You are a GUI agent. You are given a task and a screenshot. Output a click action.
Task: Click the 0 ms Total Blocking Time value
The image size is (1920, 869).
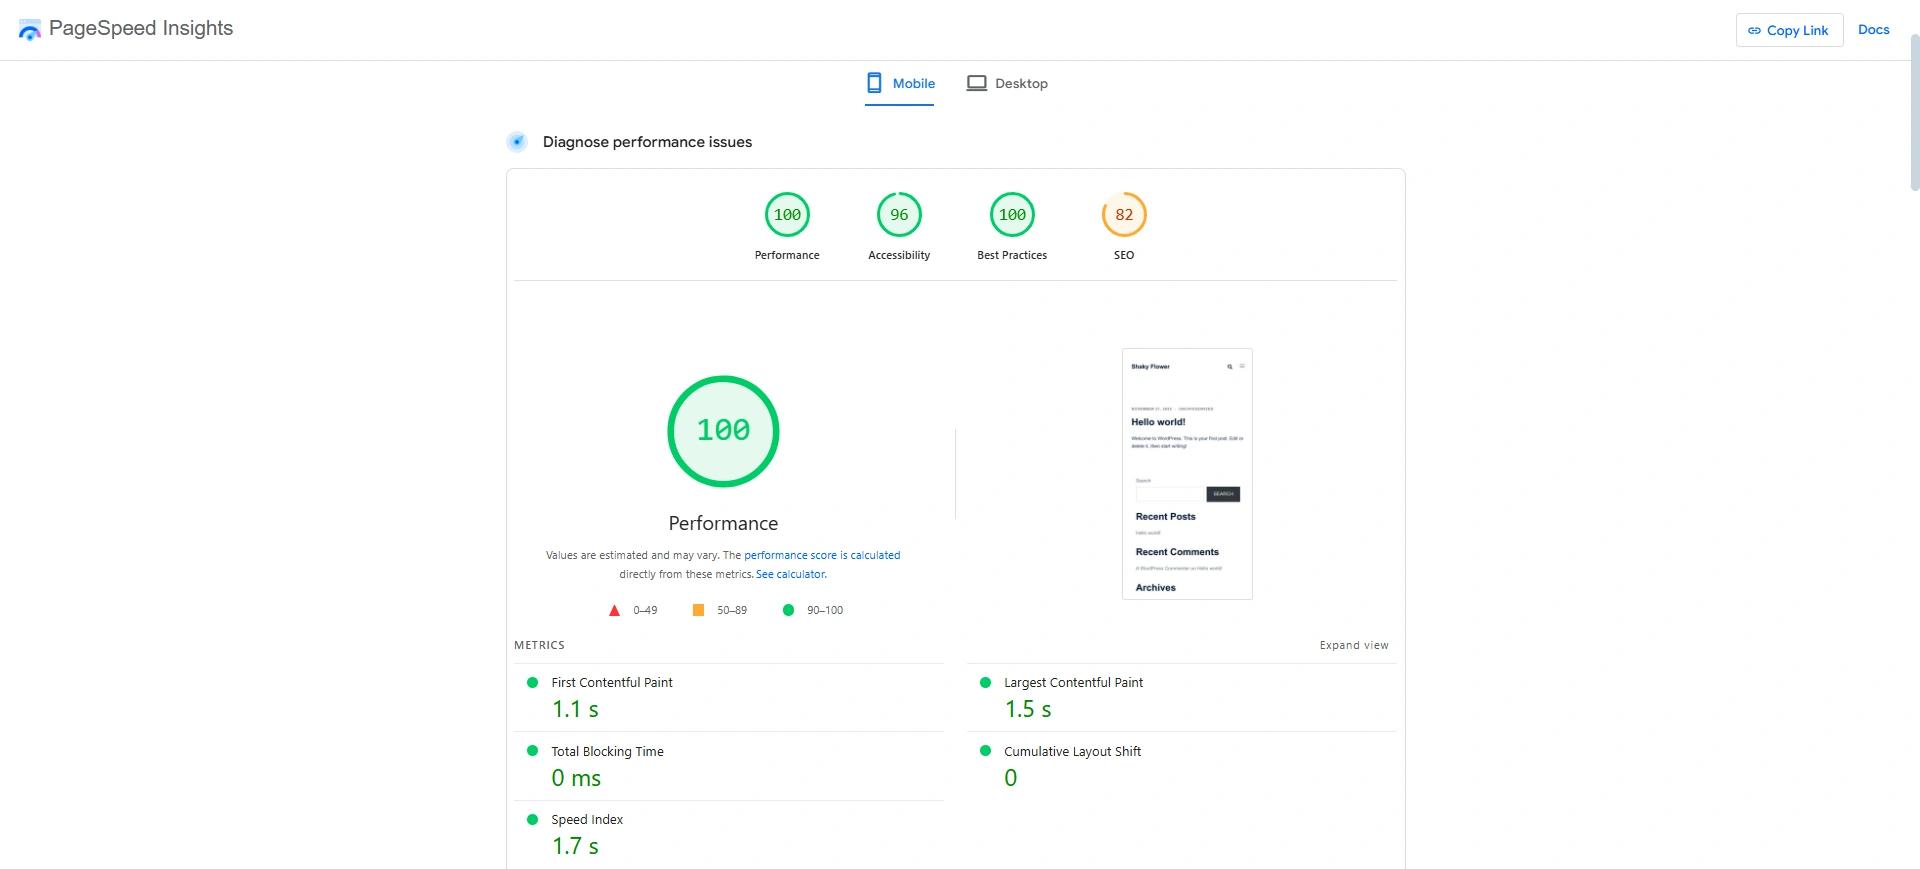coord(576,778)
